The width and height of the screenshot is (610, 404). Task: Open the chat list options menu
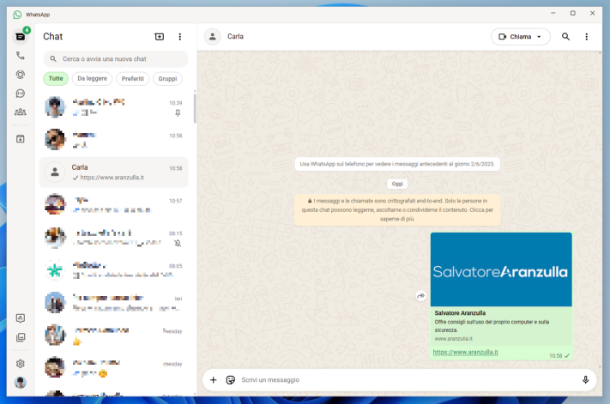[x=180, y=37]
